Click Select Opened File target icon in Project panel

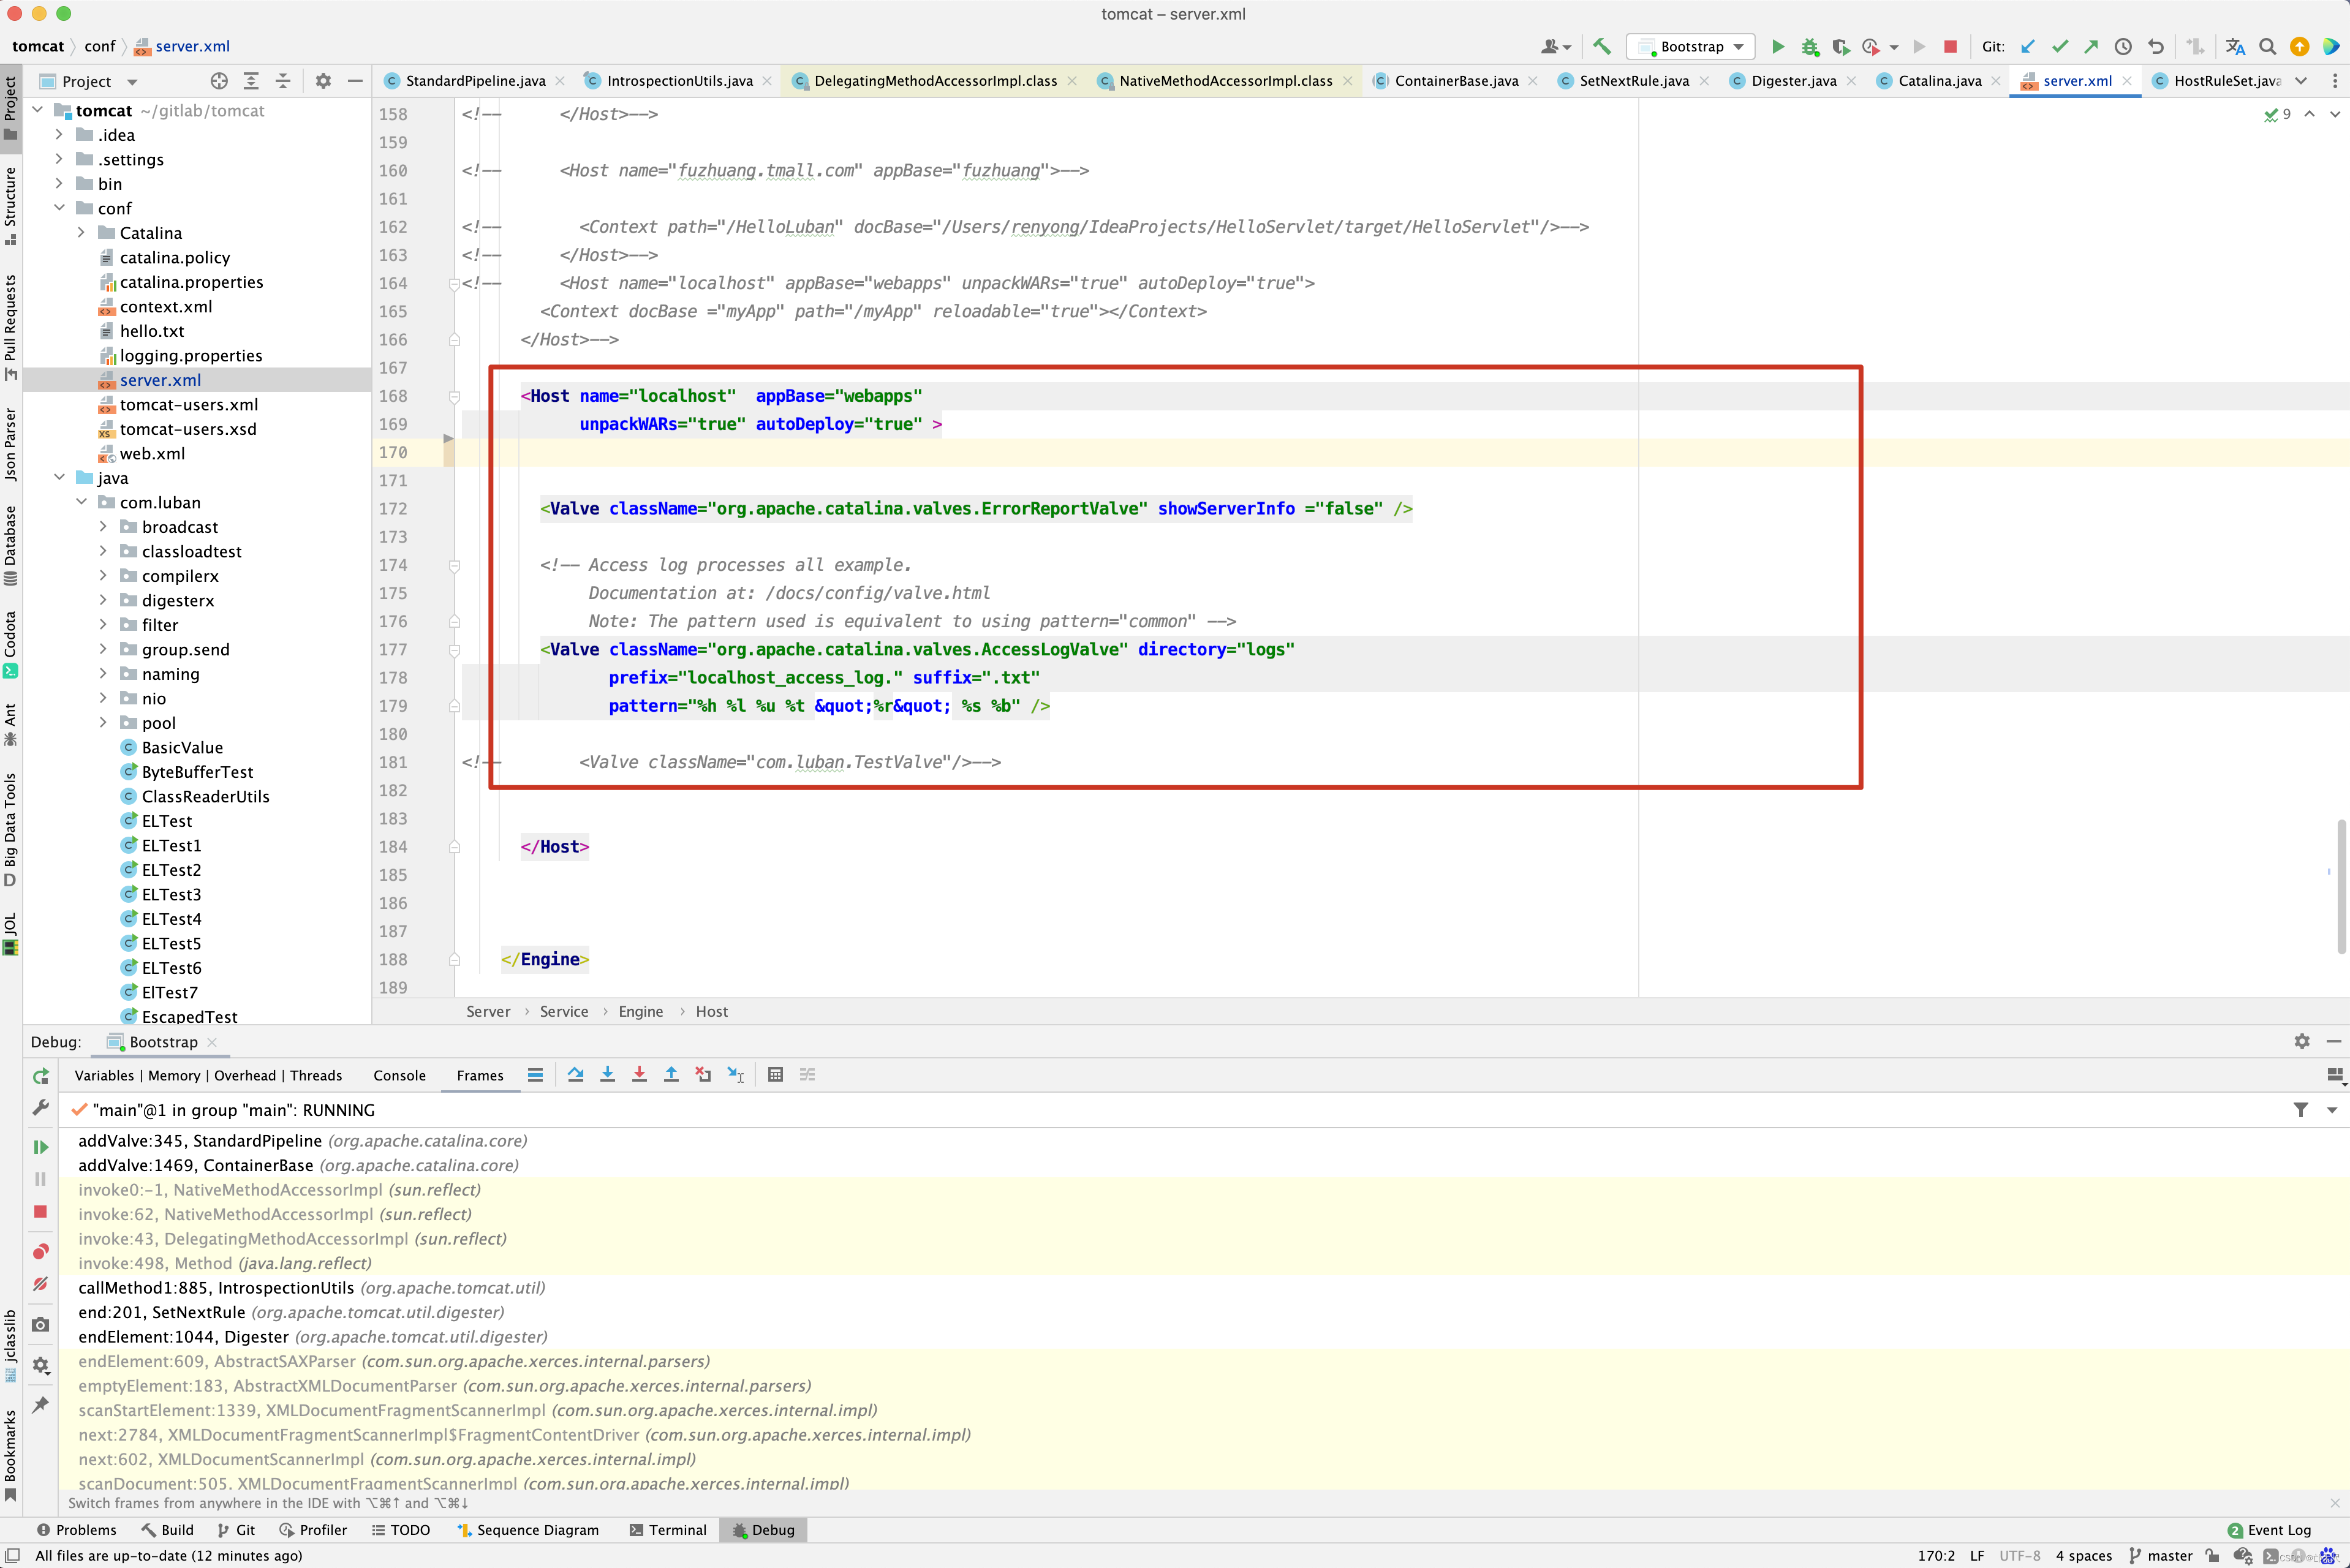[219, 81]
